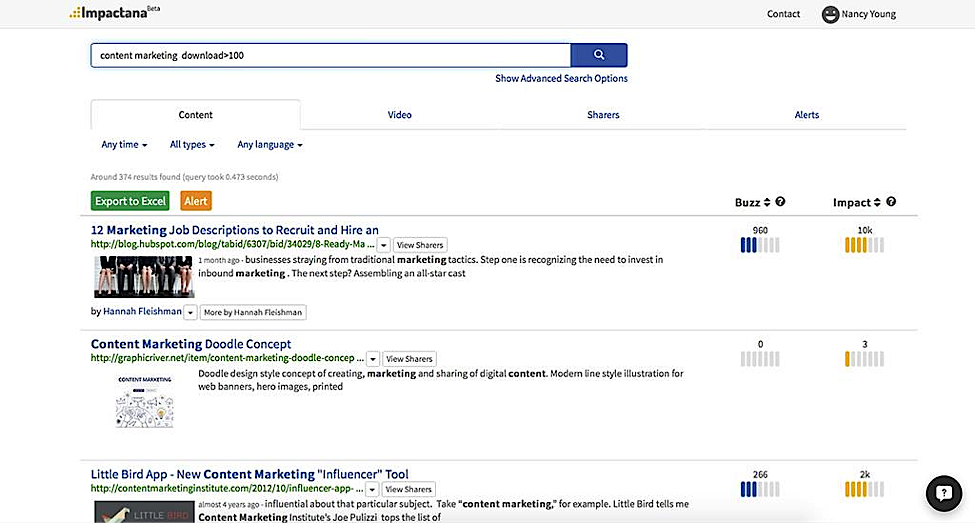Open the graphicriver.net URL link

(227, 358)
